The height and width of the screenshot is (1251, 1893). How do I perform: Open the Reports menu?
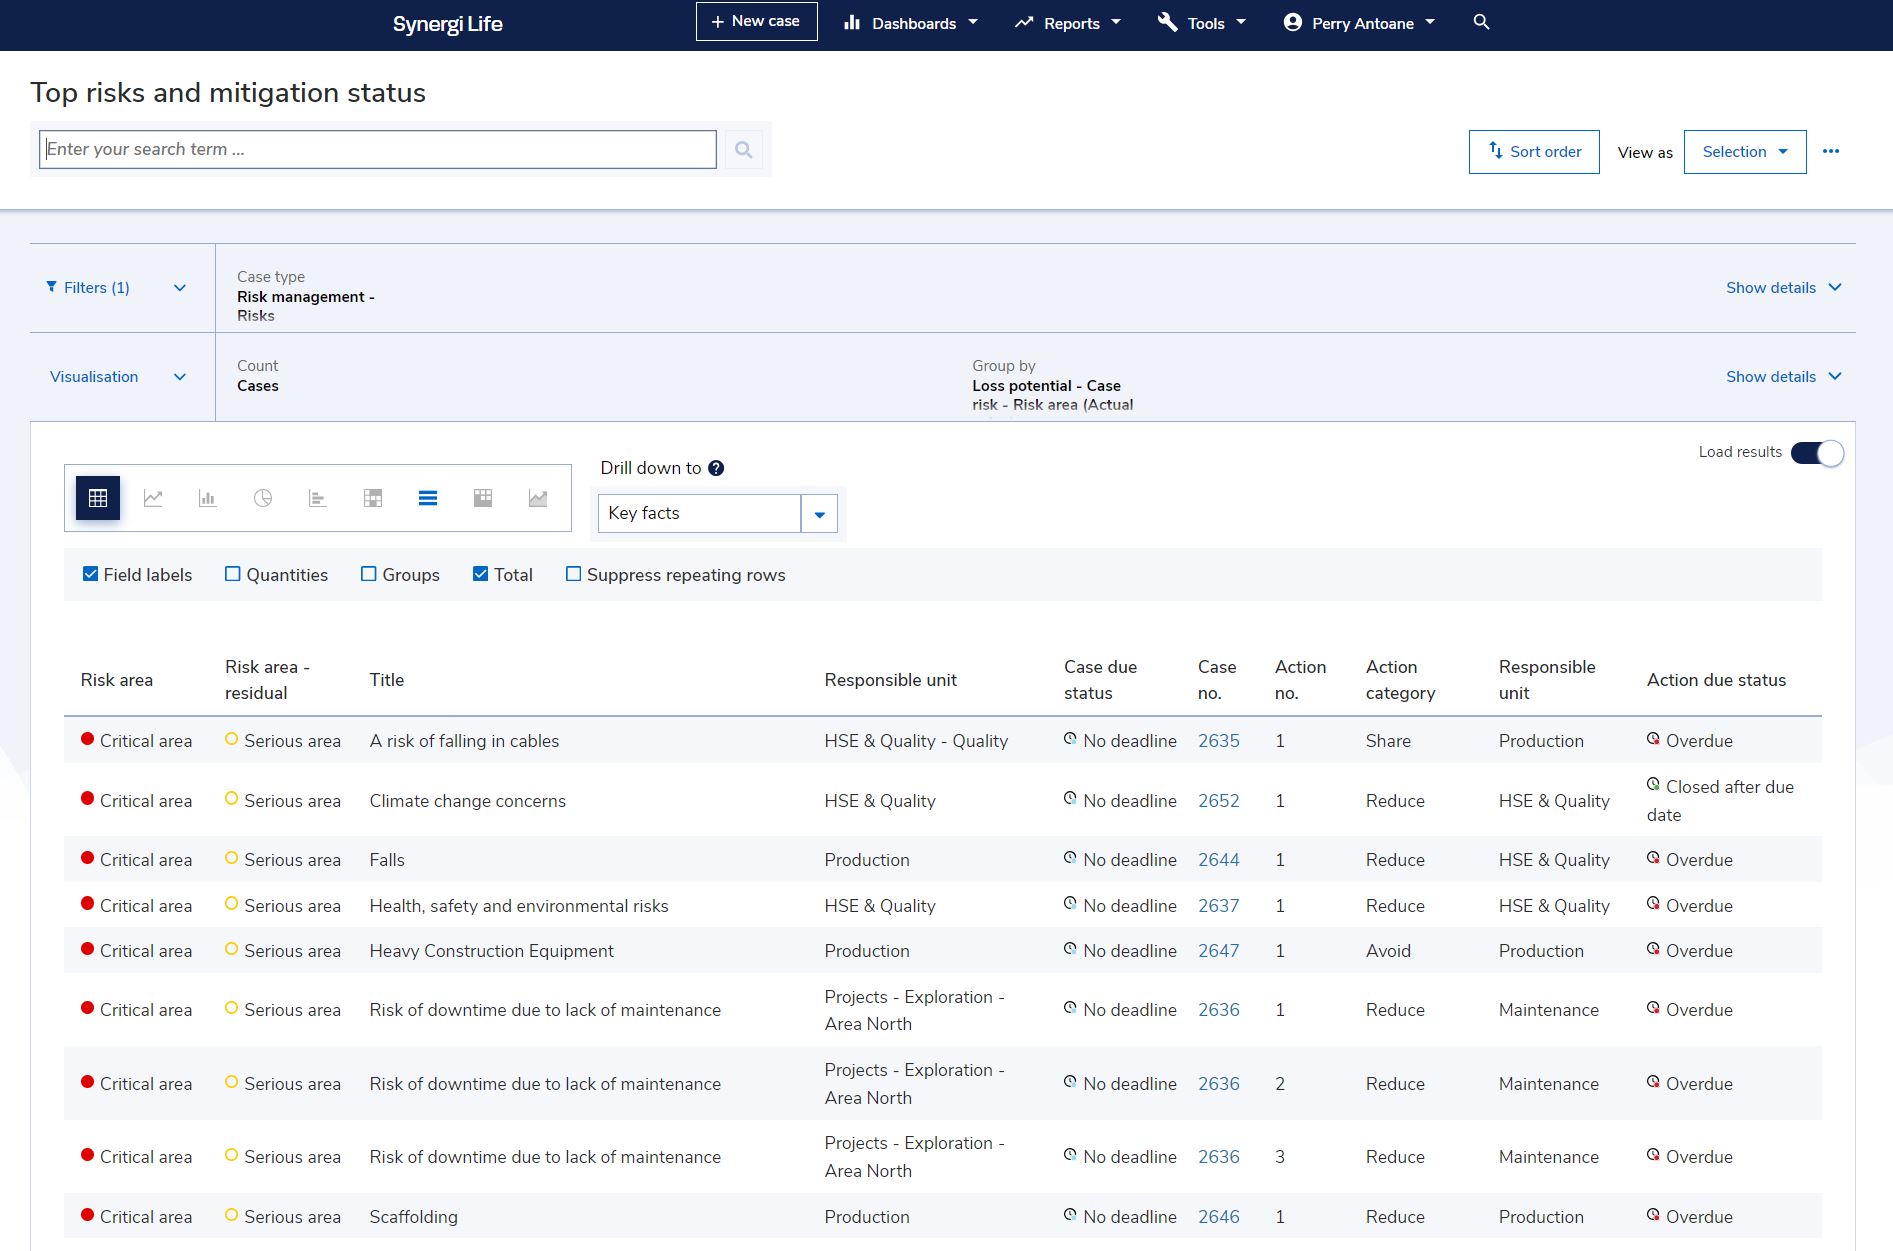pyautogui.click(x=1066, y=22)
